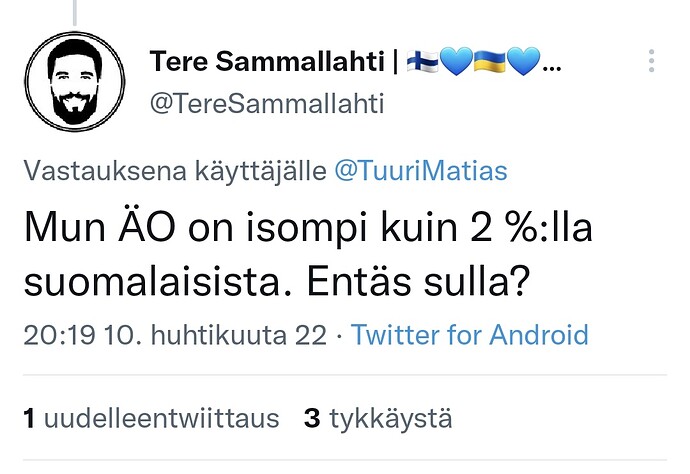Open Tere Sammallahti's bearded profile avatar
This screenshot has height=474, width=690.
(75, 81)
